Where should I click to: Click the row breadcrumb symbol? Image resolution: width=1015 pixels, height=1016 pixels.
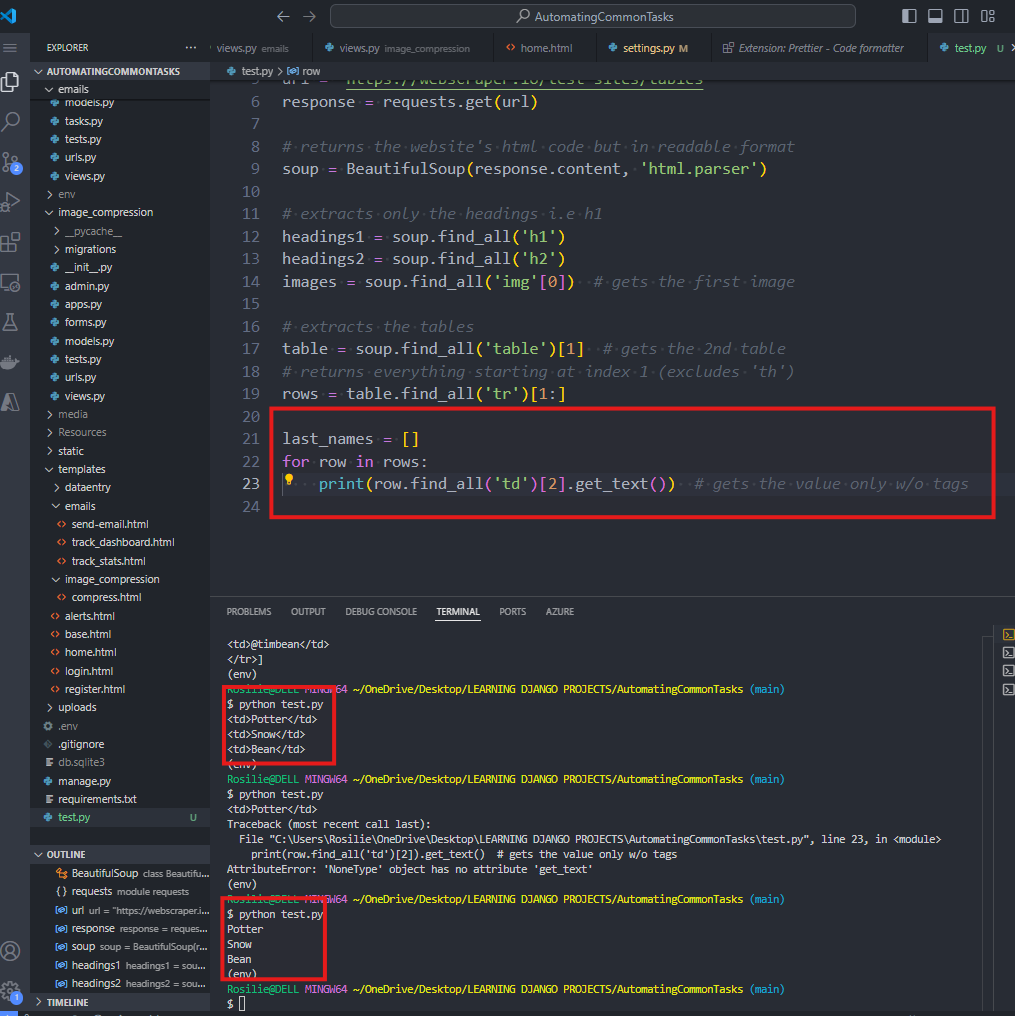click(304, 71)
